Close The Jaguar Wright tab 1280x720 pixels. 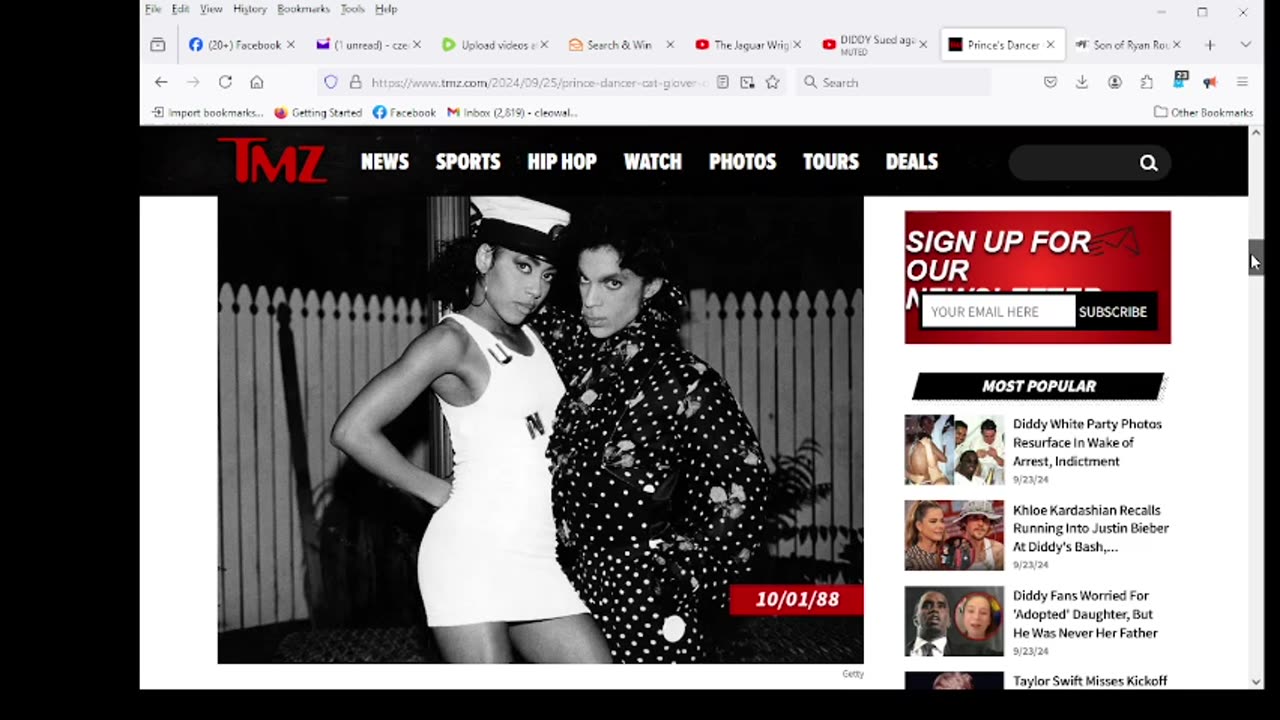(797, 45)
